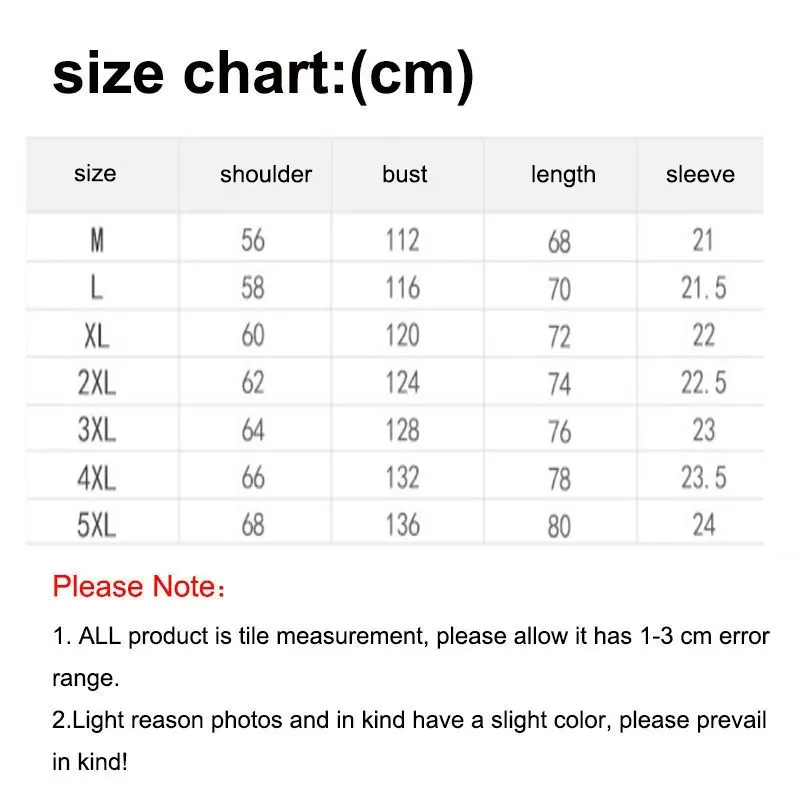Image resolution: width=800 pixels, height=800 pixels.
Task: Click the "length" column header
Action: [563, 175]
